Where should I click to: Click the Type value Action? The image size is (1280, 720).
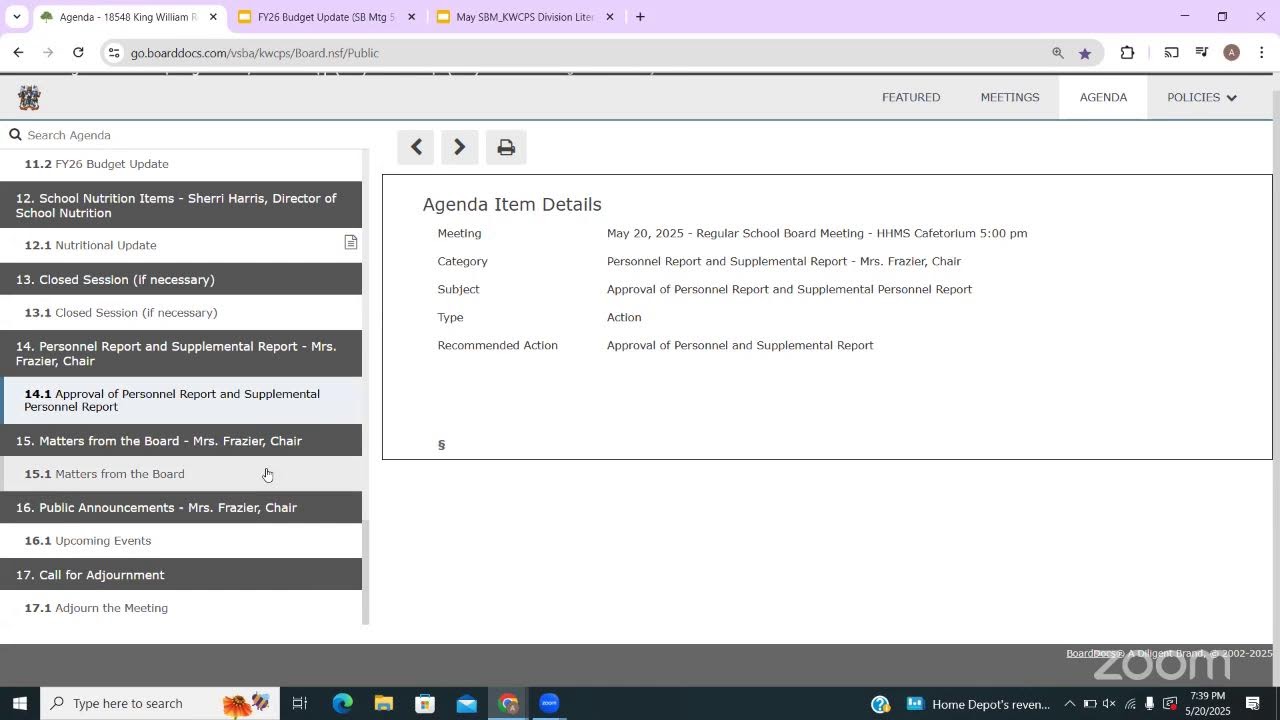coord(624,317)
